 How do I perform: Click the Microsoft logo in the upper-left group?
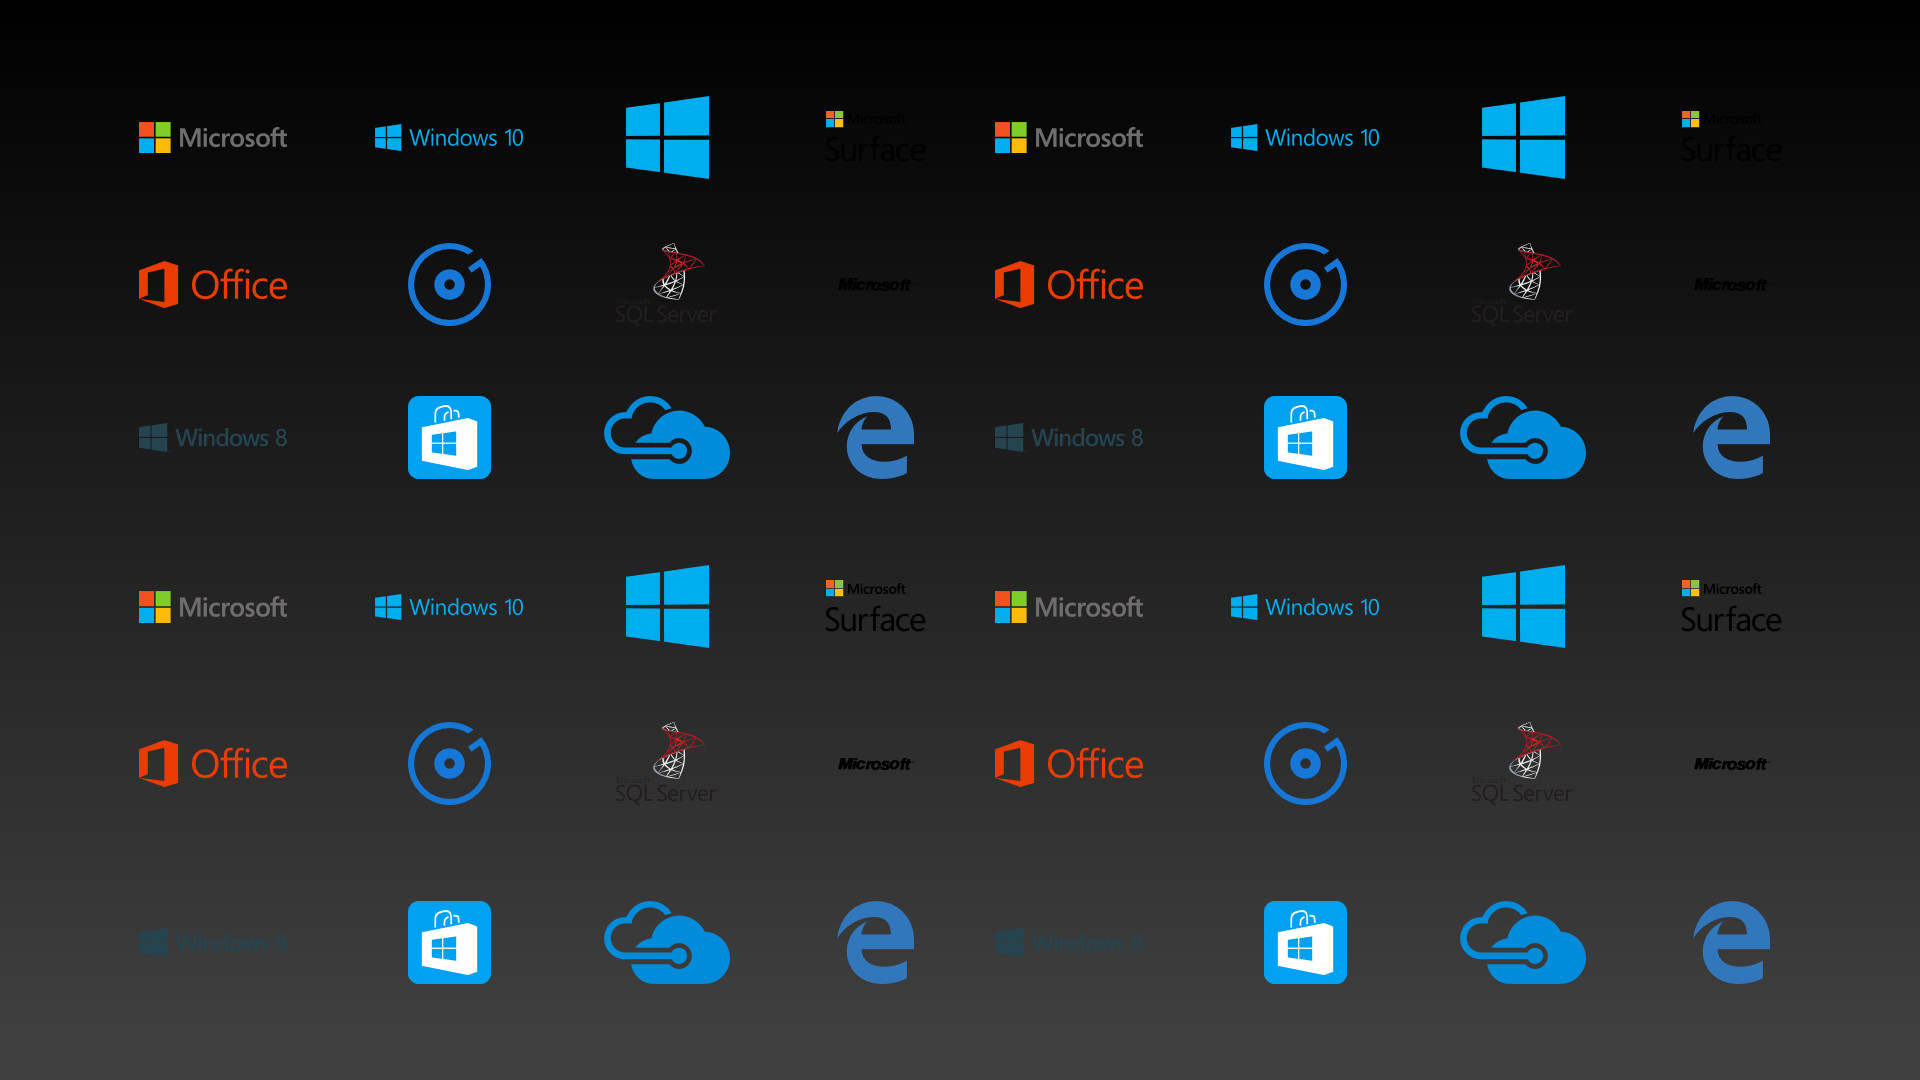pyautogui.click(x=213, y=138)
